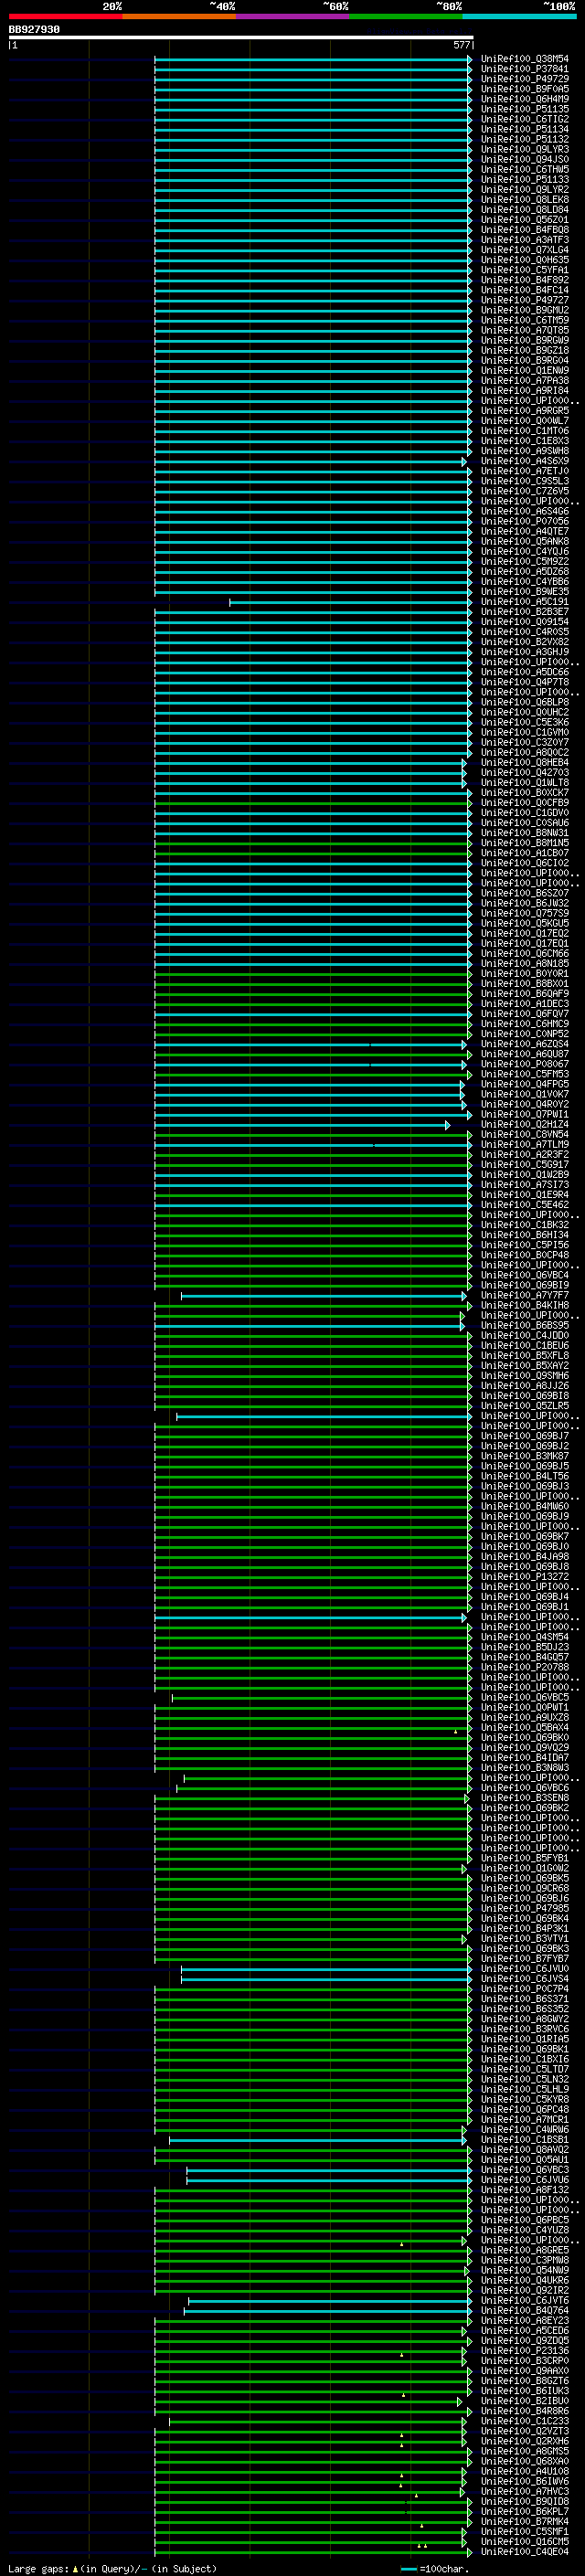Image resolution: width=585 pixels, height=2576 pixels.
Task: Select hit UniRef100_Q38M54
Action: point(525,59)
